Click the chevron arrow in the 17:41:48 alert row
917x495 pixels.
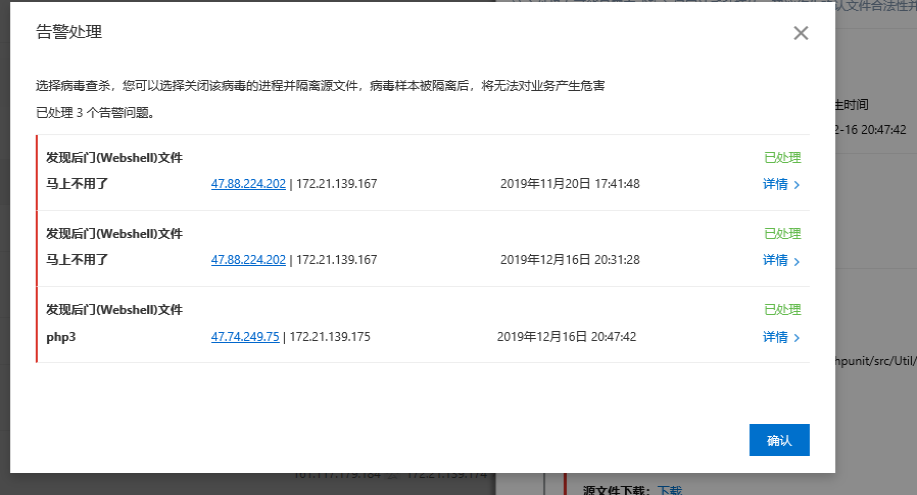click(x=797, y=185)
